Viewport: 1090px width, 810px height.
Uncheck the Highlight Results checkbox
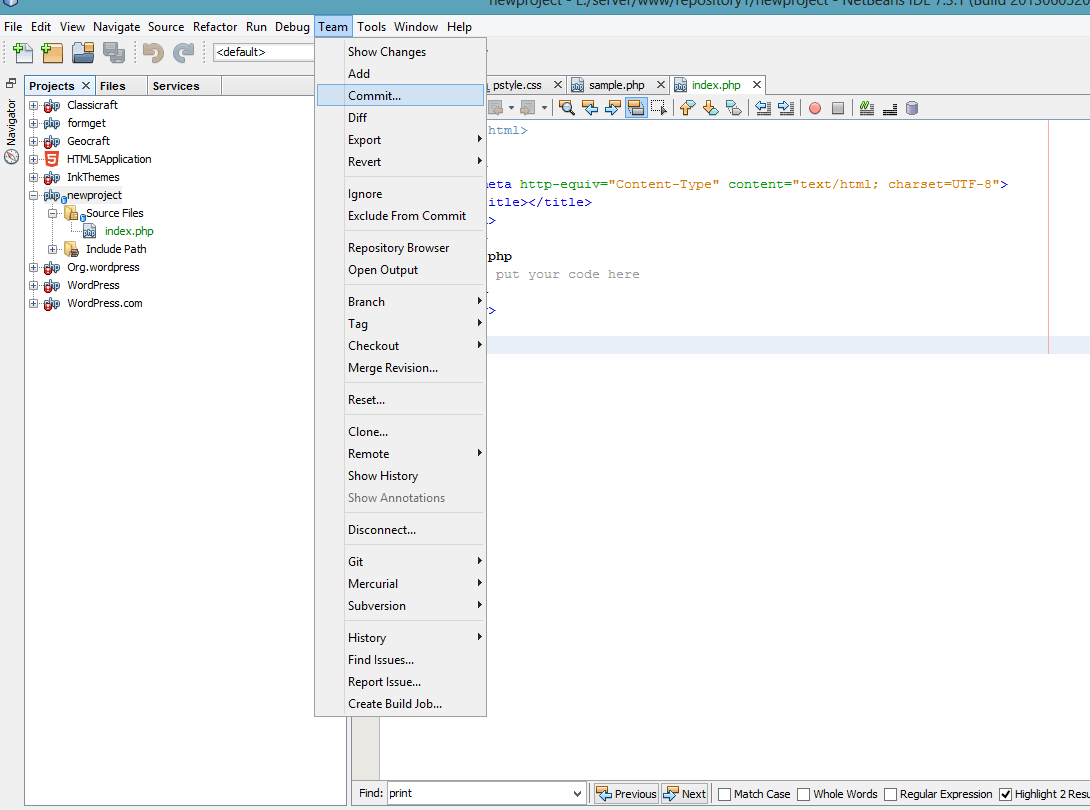tap(1005, 794)
